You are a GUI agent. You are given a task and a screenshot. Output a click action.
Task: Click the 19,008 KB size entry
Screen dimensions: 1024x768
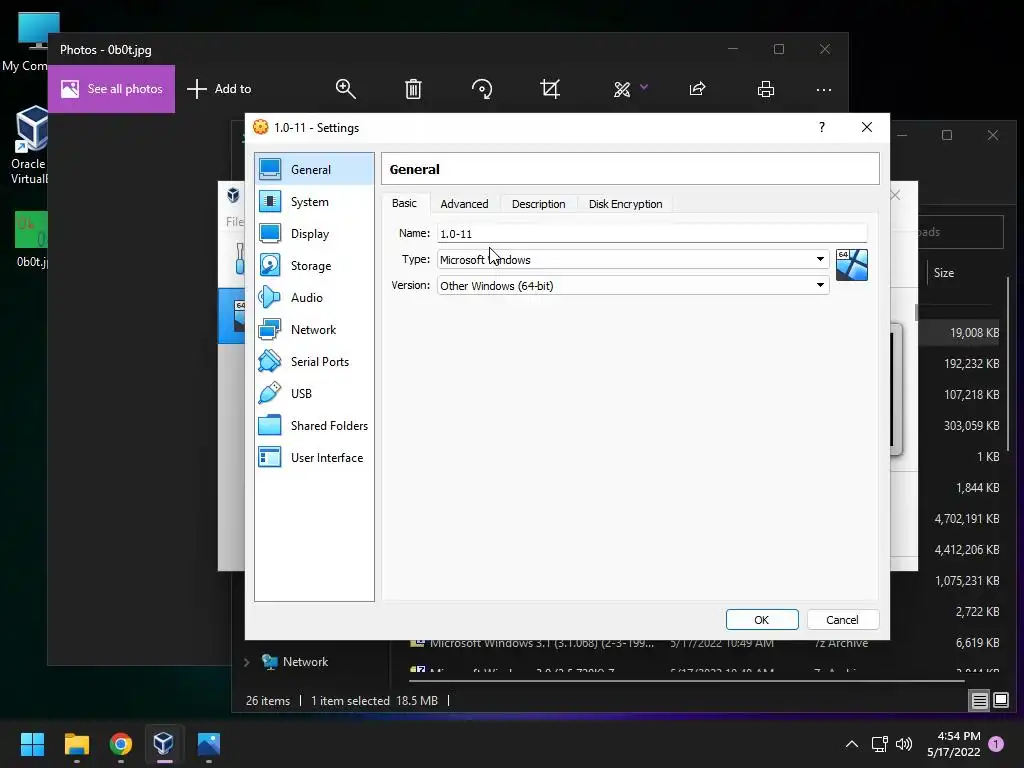point(974,333)
